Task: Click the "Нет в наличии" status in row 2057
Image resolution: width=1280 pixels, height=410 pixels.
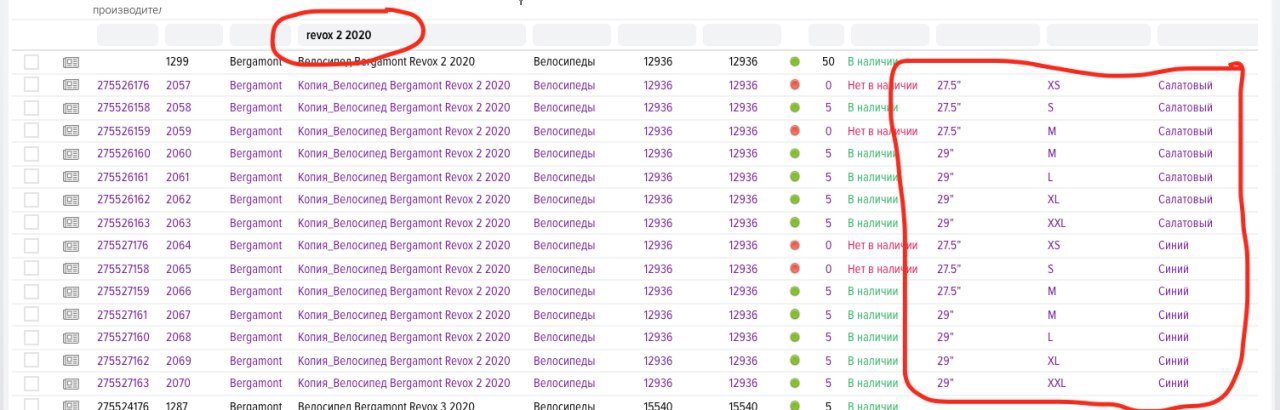Action: tap(882, 85)
